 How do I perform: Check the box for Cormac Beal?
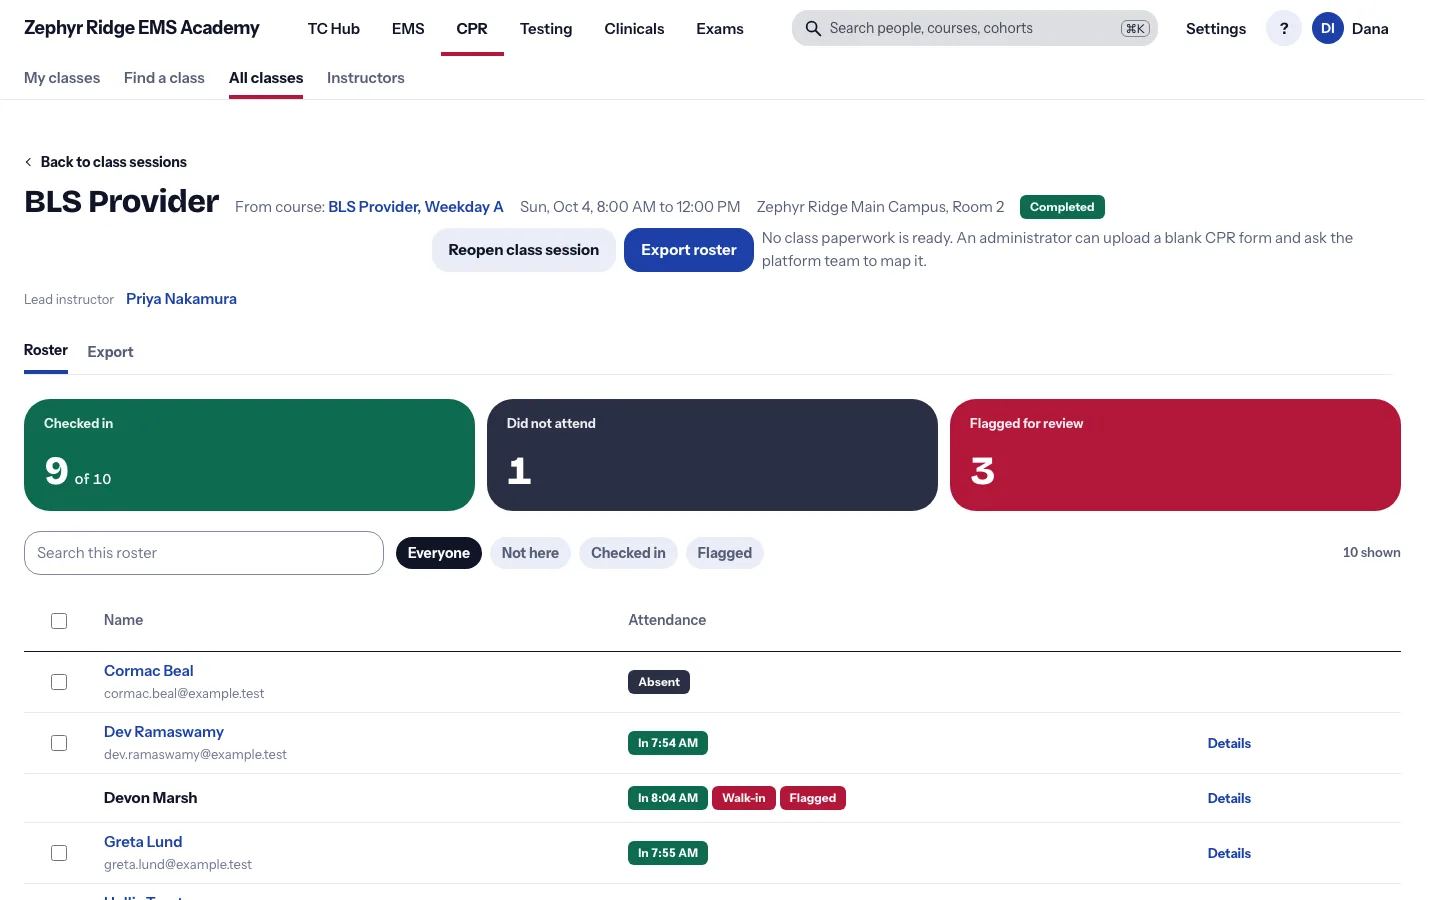pyautogui.click(x=59, y=682)
